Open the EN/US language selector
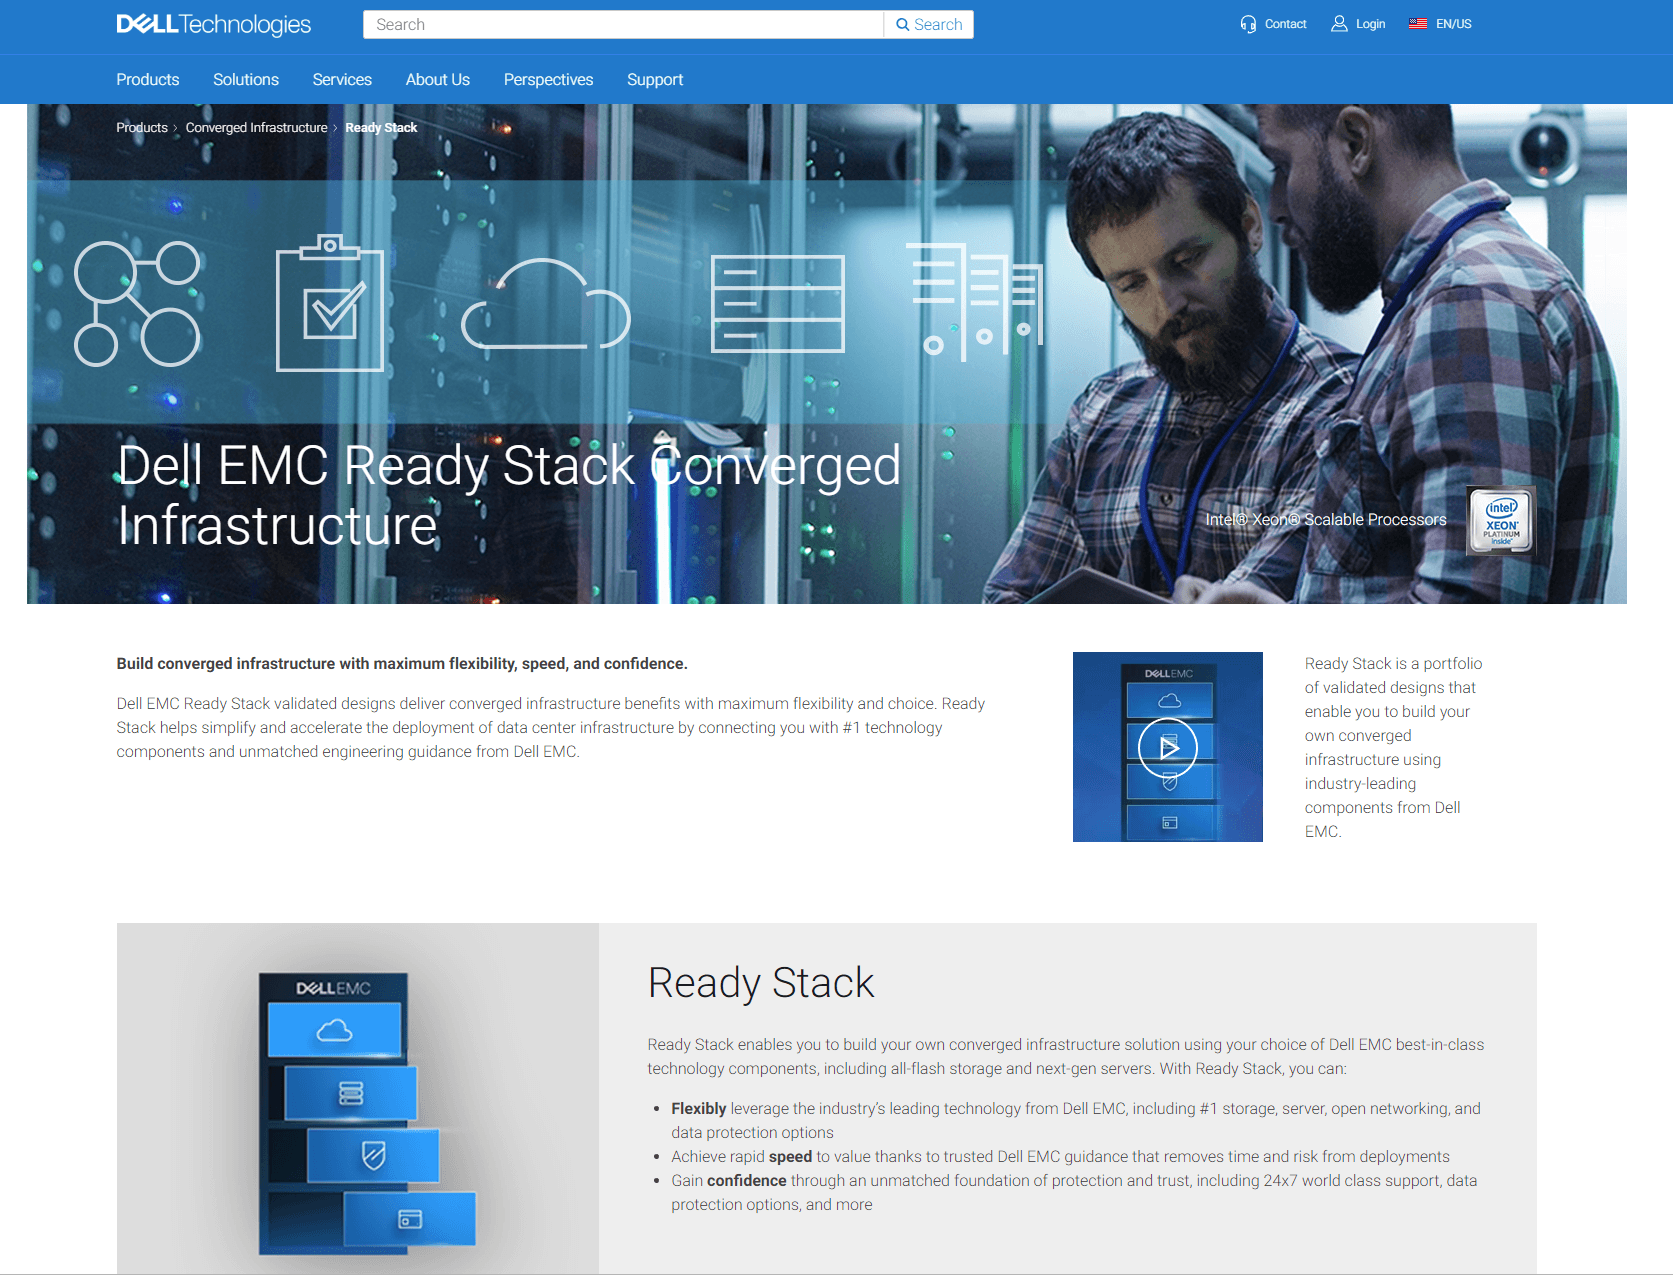This screenshot has width=1673, height=1277. click(1453, 24)
